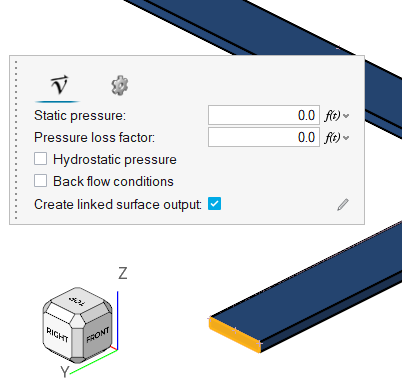Click the green Y axis line
This screenshot has width=402, height=384.
[94, 362]
